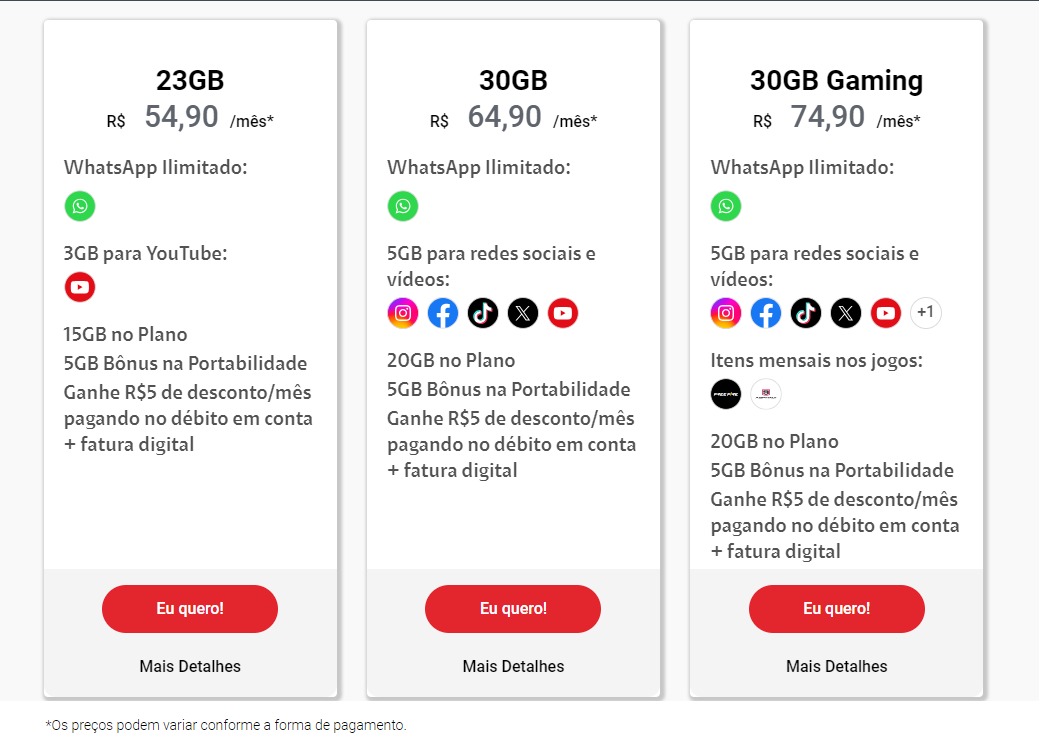Click X icon in the 30GB plan
This screenshot has width=1039, height=742.
[x=523, y=313]
